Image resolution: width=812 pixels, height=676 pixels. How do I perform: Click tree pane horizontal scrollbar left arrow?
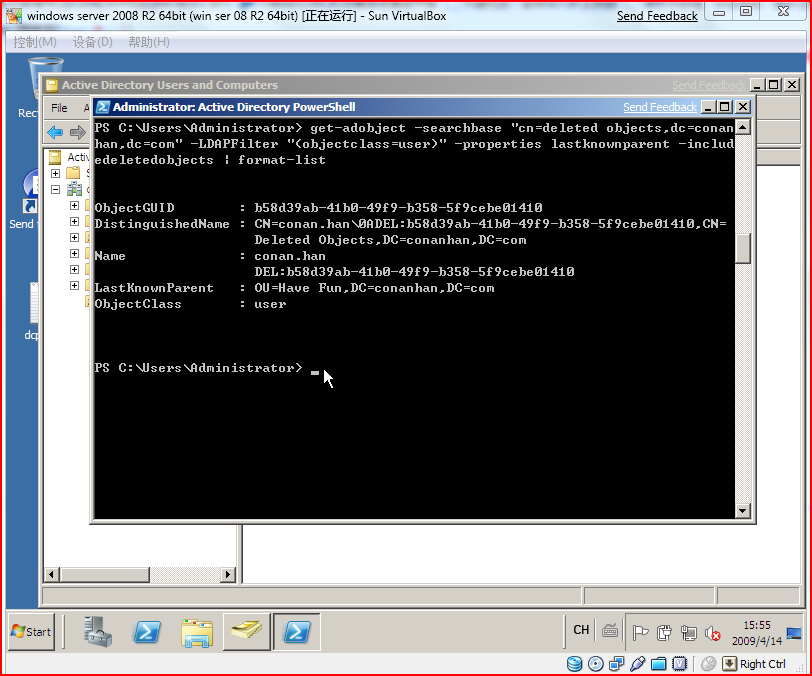click(51, 574)
